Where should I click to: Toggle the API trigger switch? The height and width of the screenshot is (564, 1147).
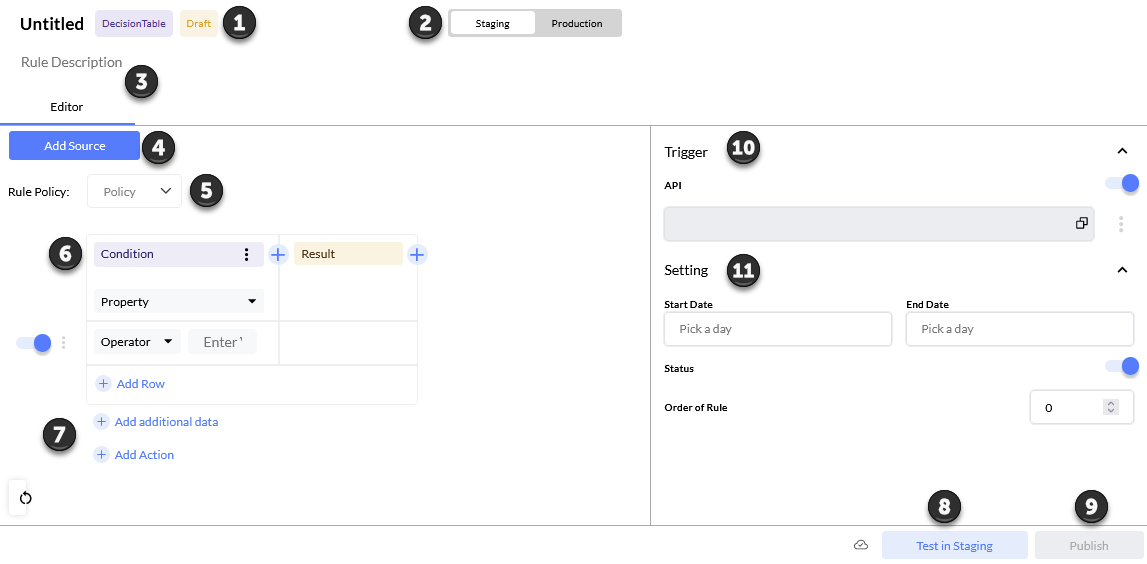coord(1121,183)
